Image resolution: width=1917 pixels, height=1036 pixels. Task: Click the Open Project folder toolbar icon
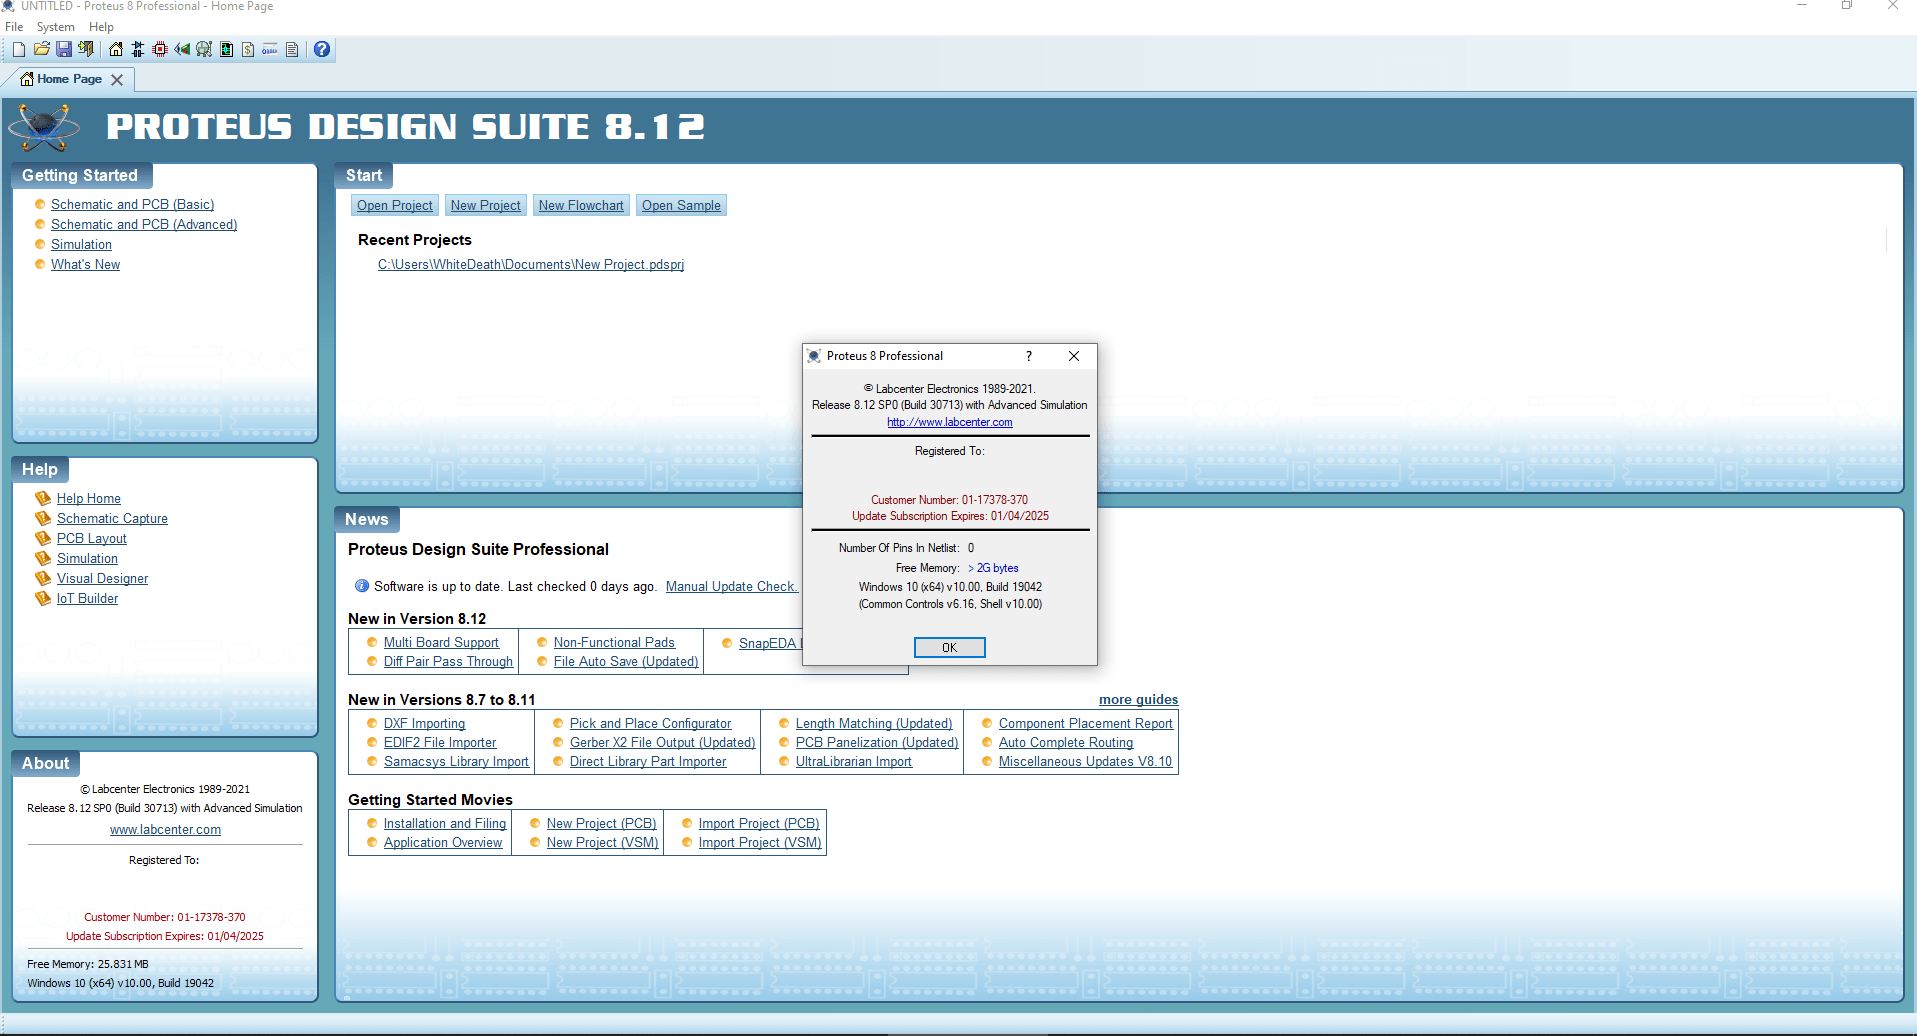(42, 49)
